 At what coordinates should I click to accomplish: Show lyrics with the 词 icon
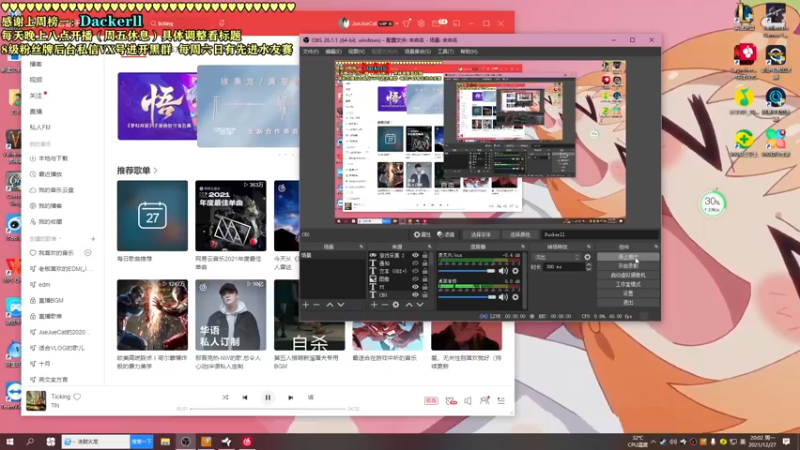coord(310,397)
